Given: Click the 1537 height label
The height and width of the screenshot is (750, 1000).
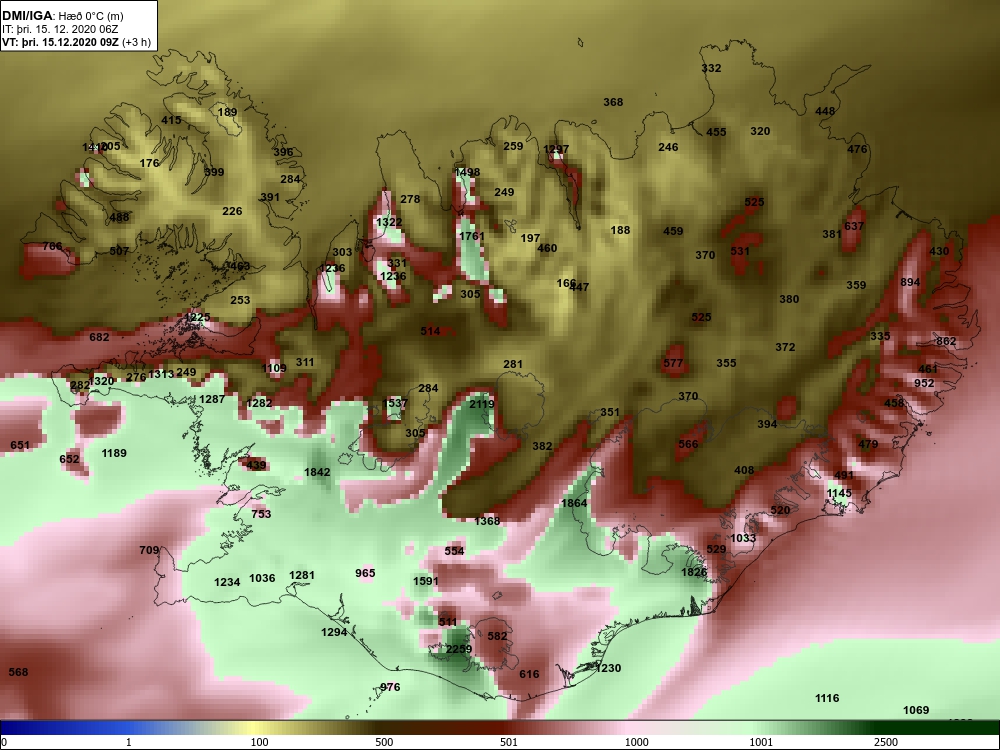Looking at the screenshot, I should click(395, 403).
